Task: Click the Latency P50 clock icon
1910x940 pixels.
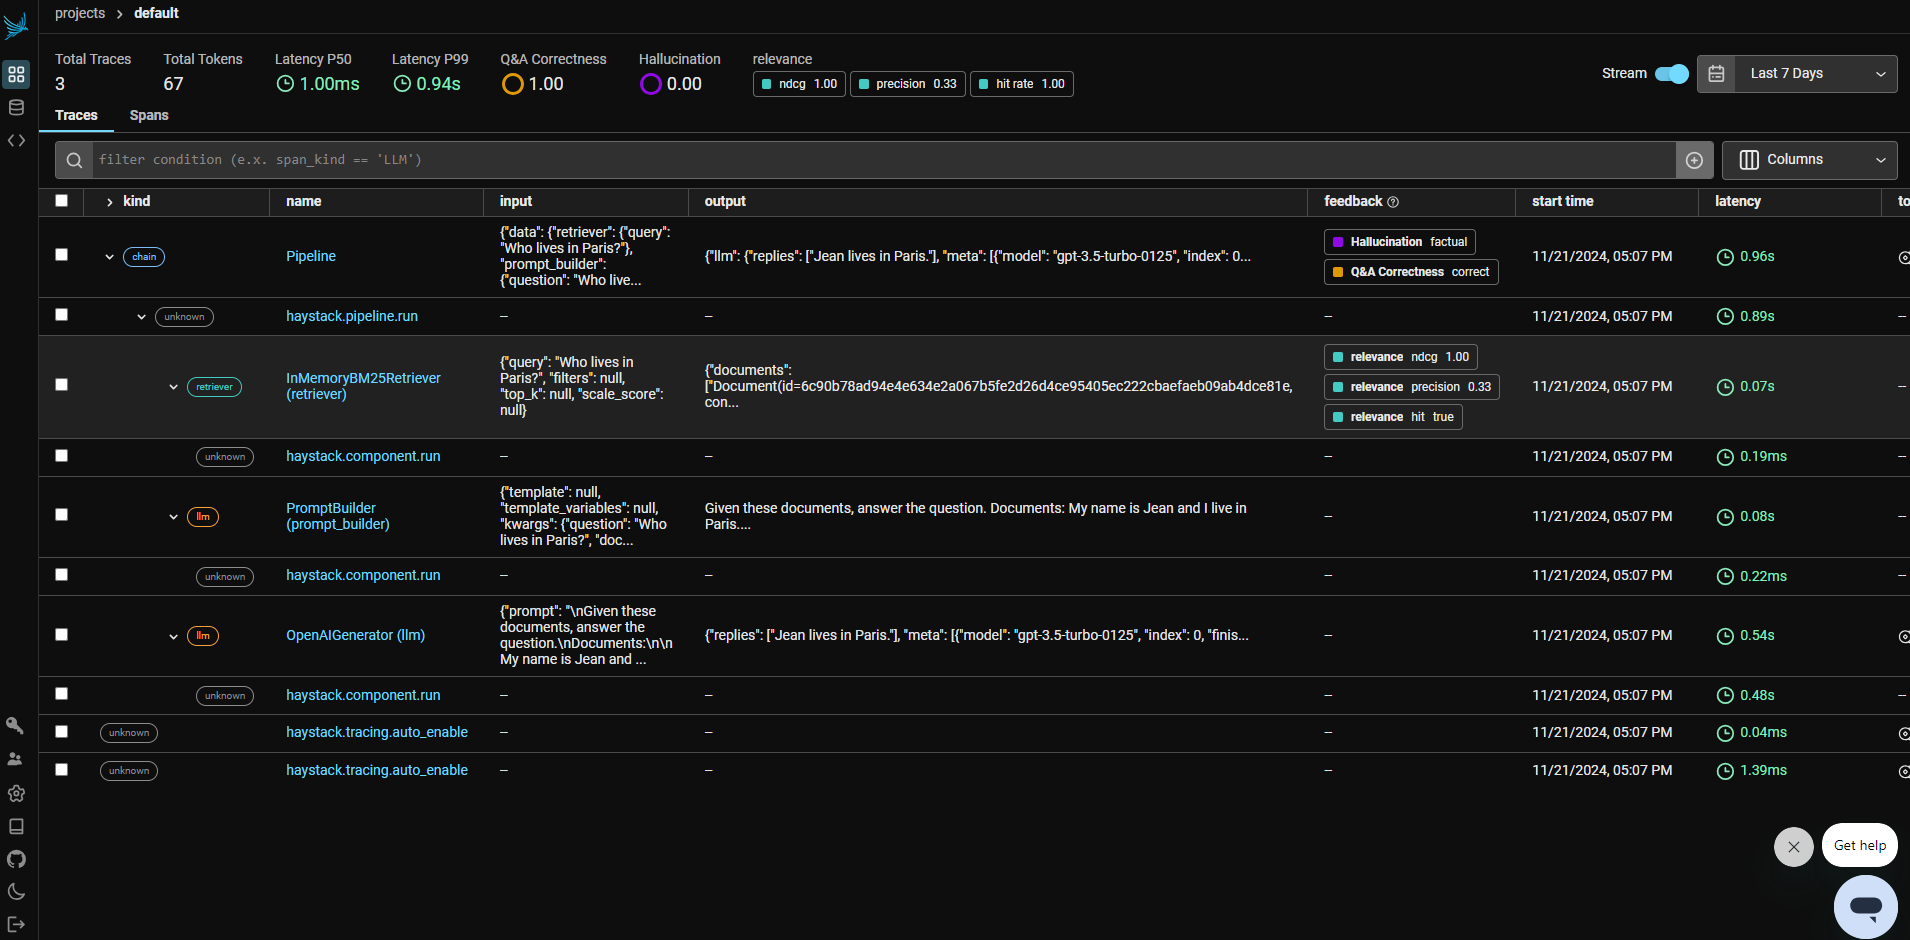Action: (x=285, y=84)
